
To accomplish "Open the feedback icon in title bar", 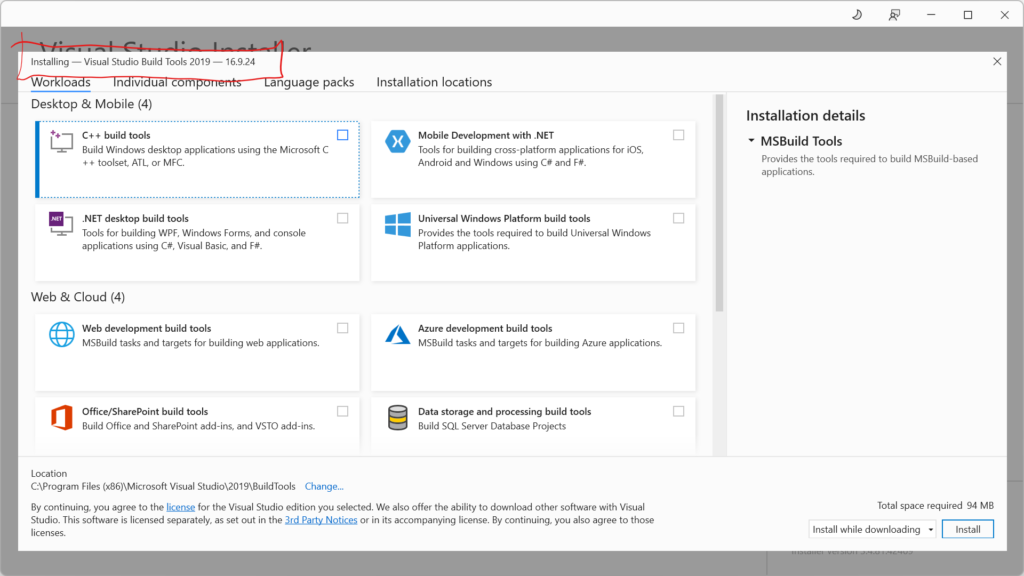I will tap(894, 14).
